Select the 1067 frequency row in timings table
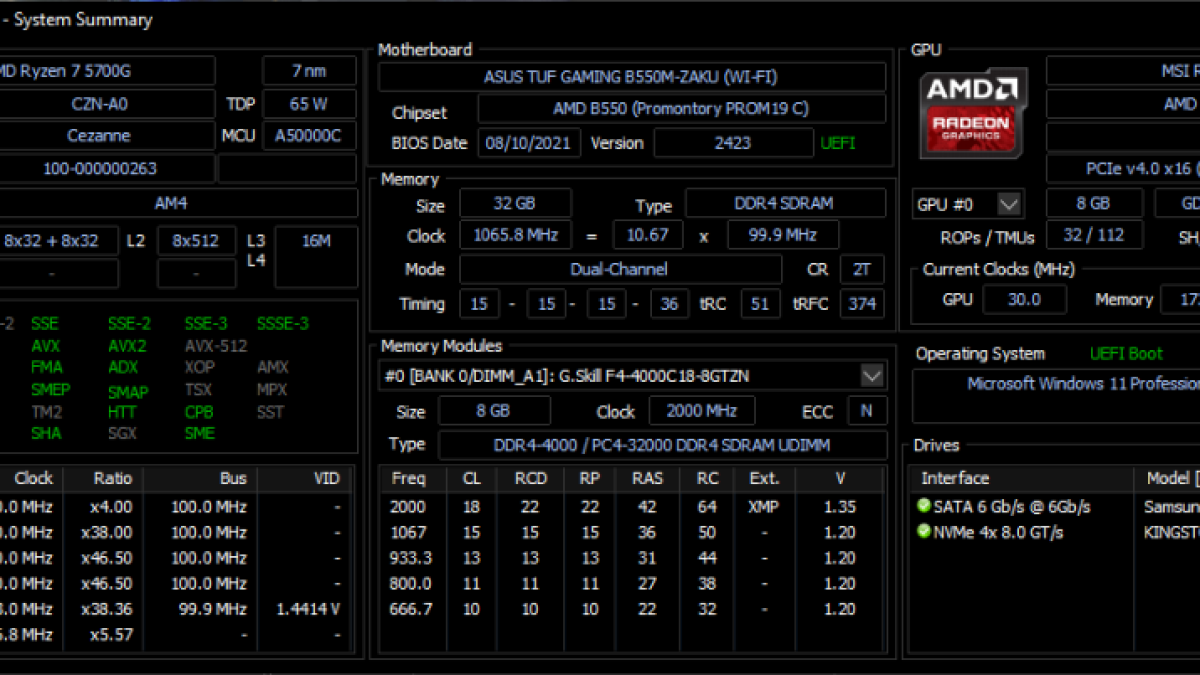 pyautogui.click(x=632, y=532)
